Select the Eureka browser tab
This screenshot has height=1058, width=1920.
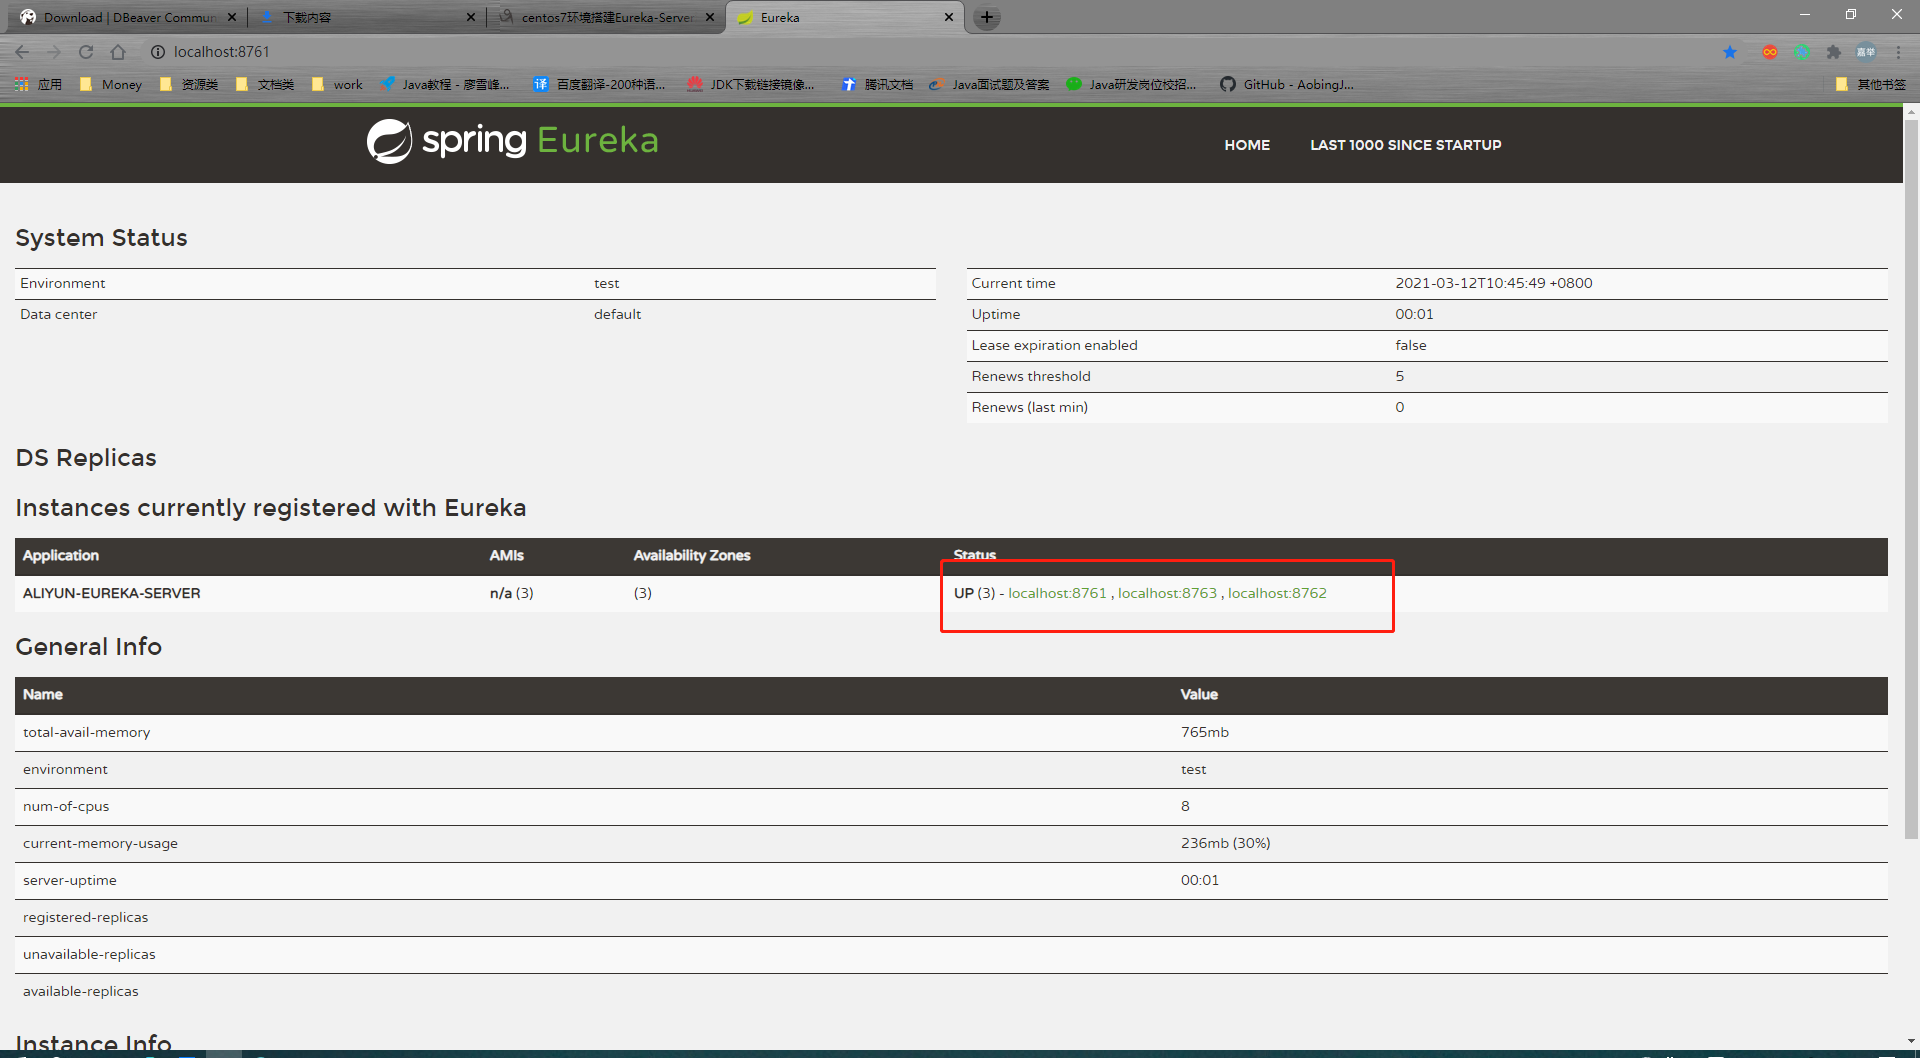pyautogui.click(x=845, y=17)
